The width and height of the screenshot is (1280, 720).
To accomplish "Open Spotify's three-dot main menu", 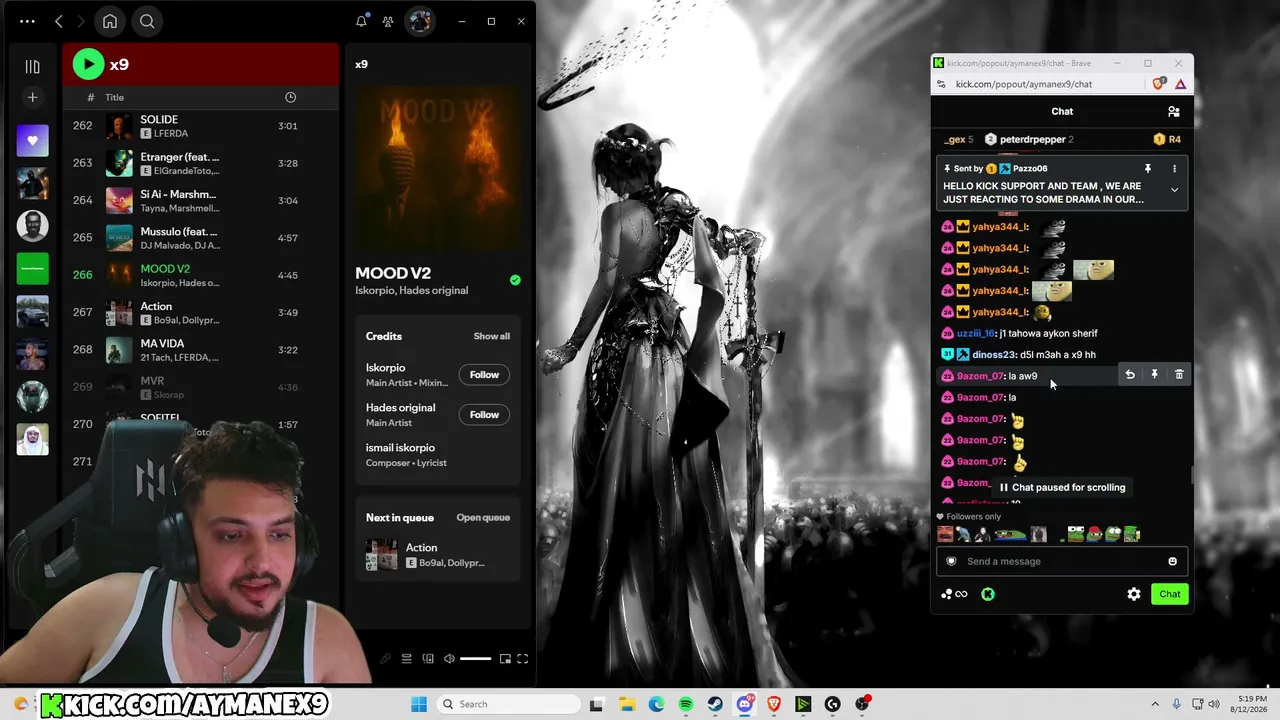I will point(27,21).
